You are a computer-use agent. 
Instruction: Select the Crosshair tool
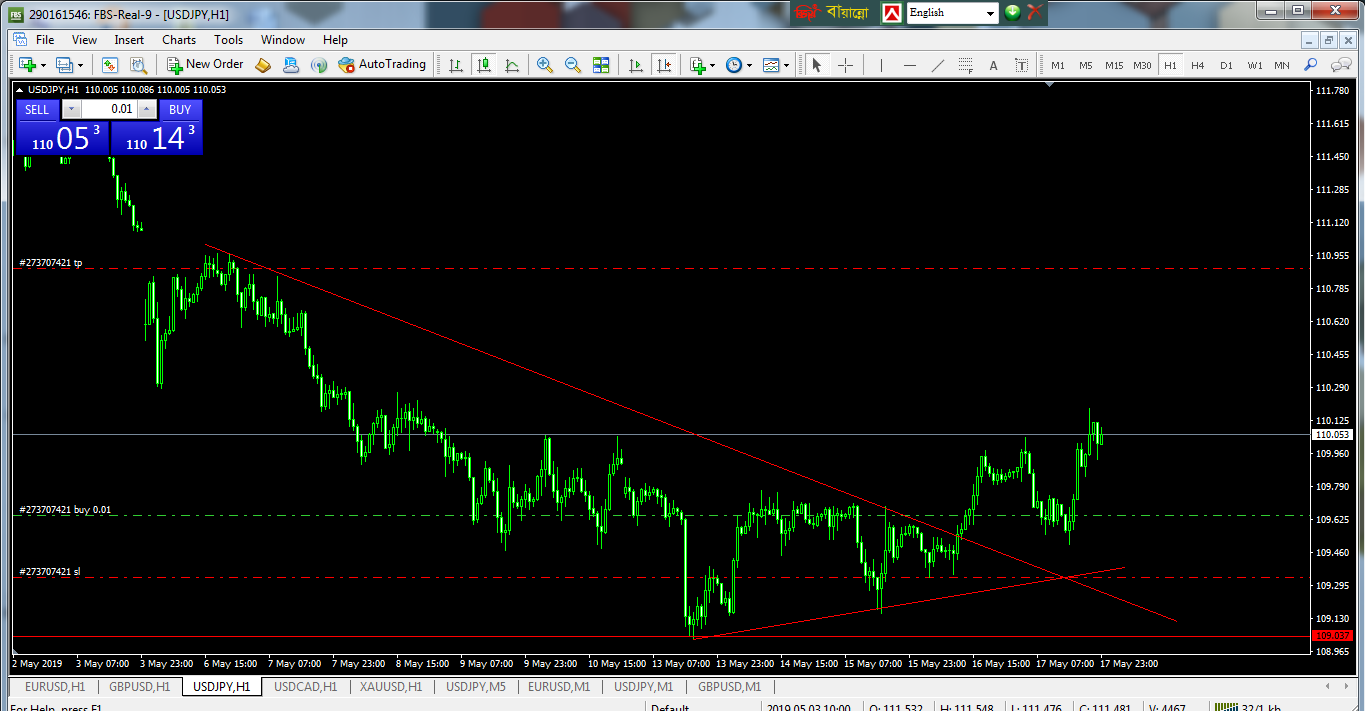click(845, 65)
